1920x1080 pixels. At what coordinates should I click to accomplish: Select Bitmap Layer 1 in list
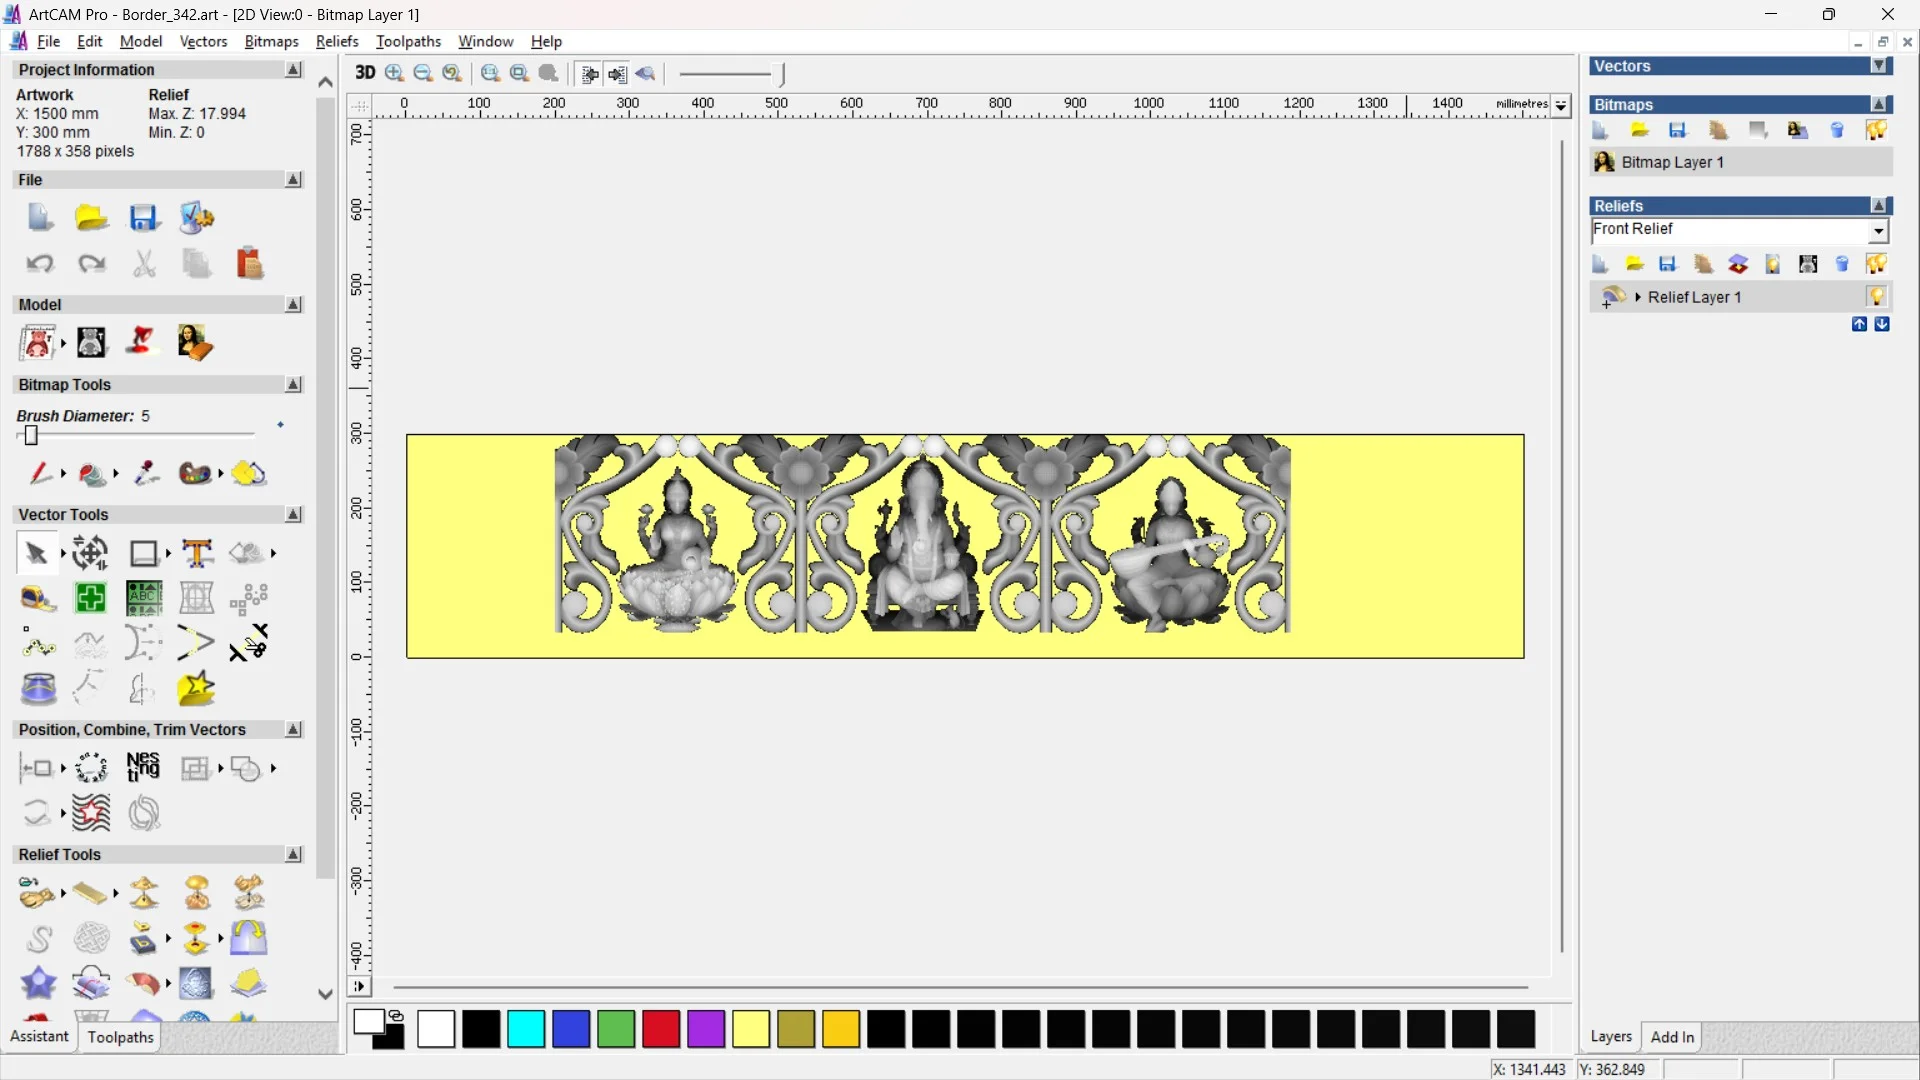[1672, 162]
